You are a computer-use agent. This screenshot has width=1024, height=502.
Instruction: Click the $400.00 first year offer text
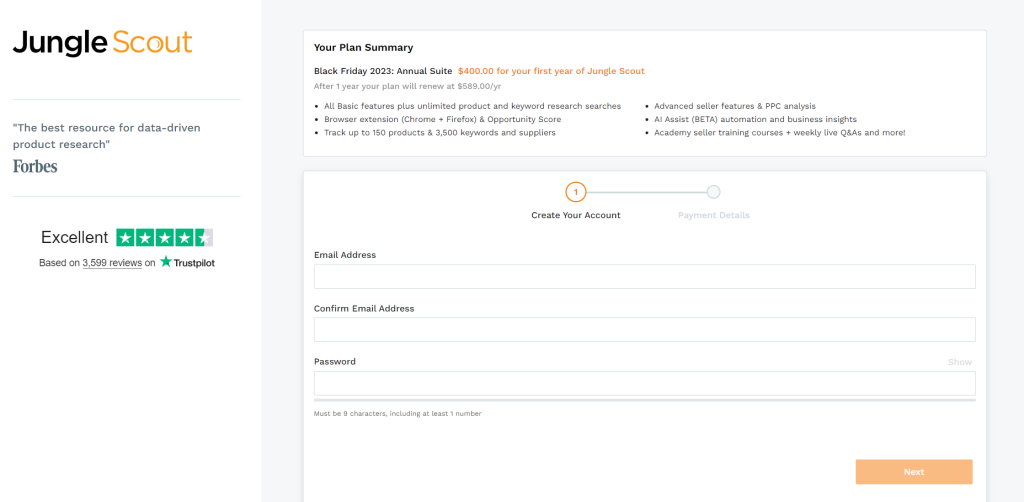click(551, 71)
